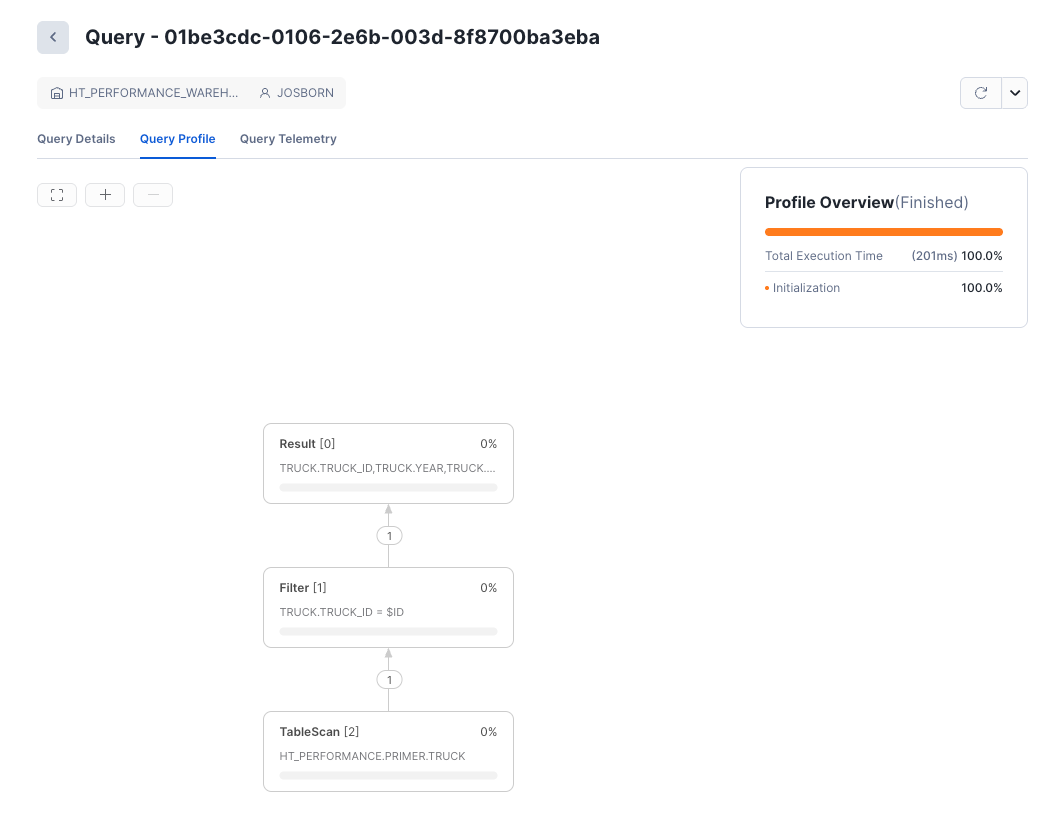This screenshot has height=816, width=1045.
Task: Click the JOSBORN user label
Action: click(305, 93)
